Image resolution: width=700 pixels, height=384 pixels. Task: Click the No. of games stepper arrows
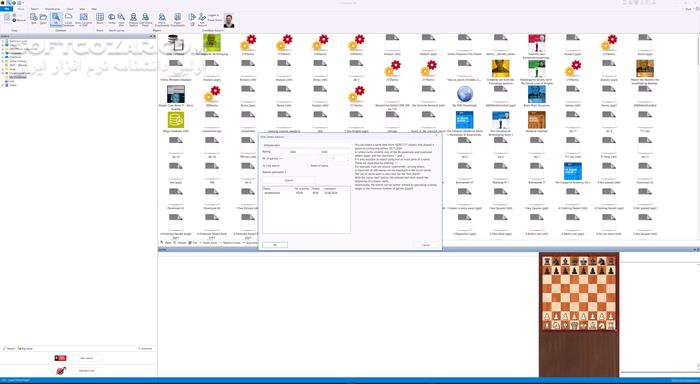click(348, 159)
